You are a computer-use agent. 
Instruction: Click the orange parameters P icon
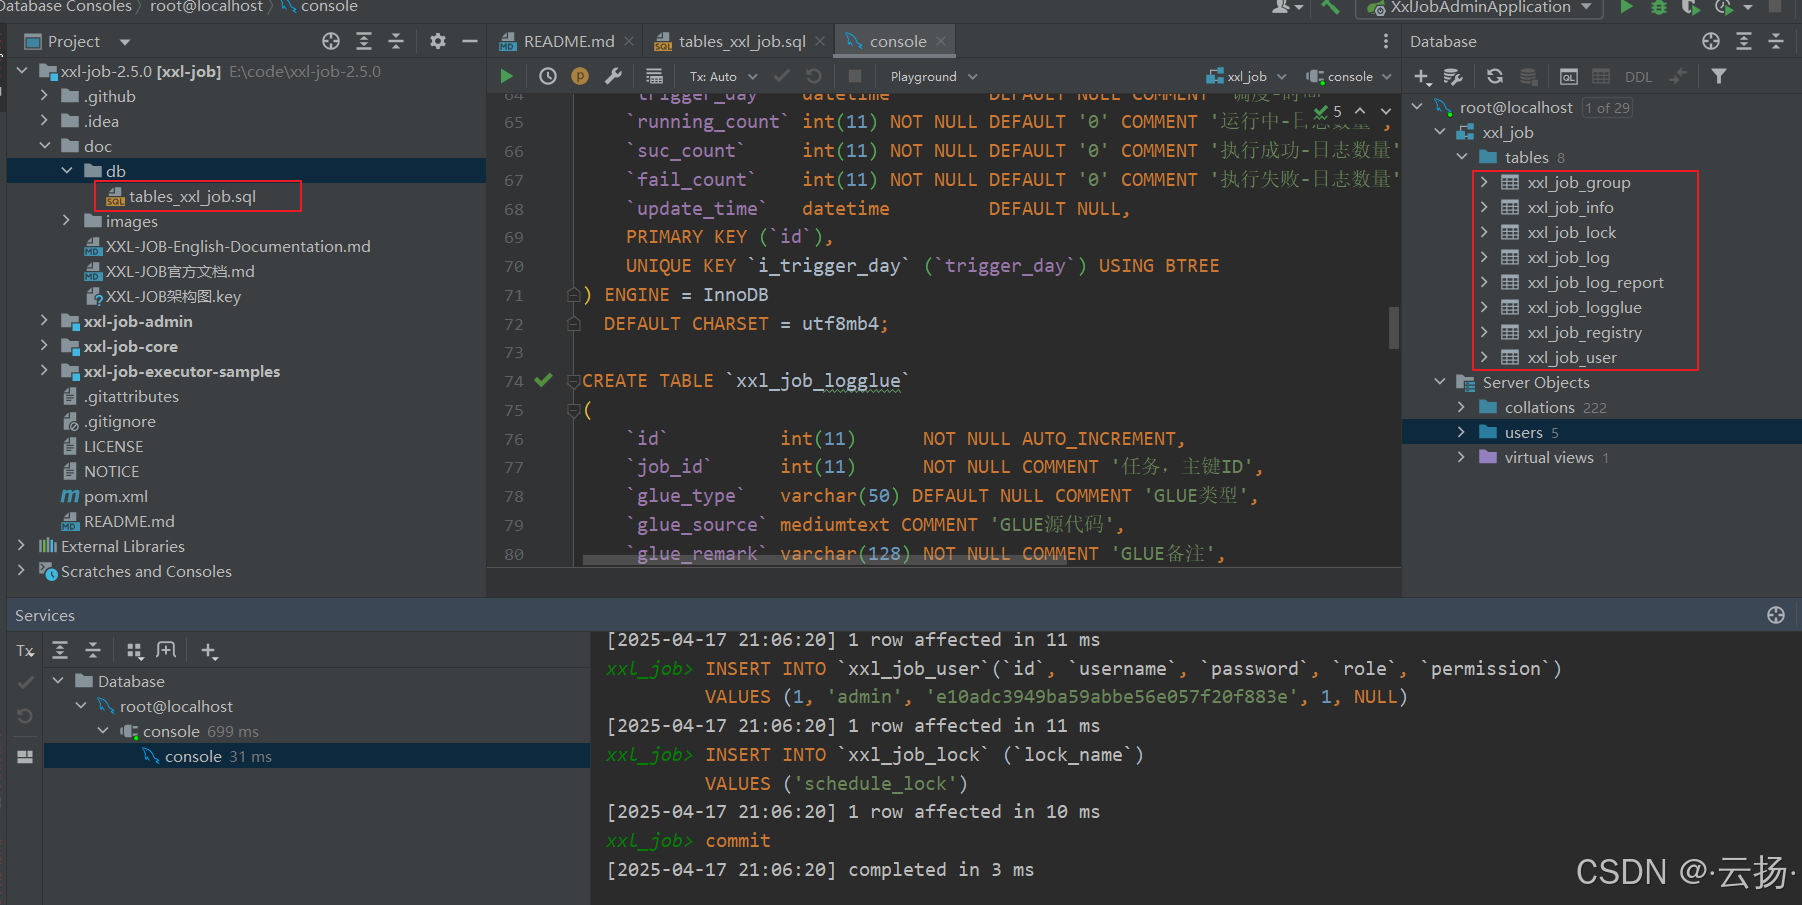580,76
